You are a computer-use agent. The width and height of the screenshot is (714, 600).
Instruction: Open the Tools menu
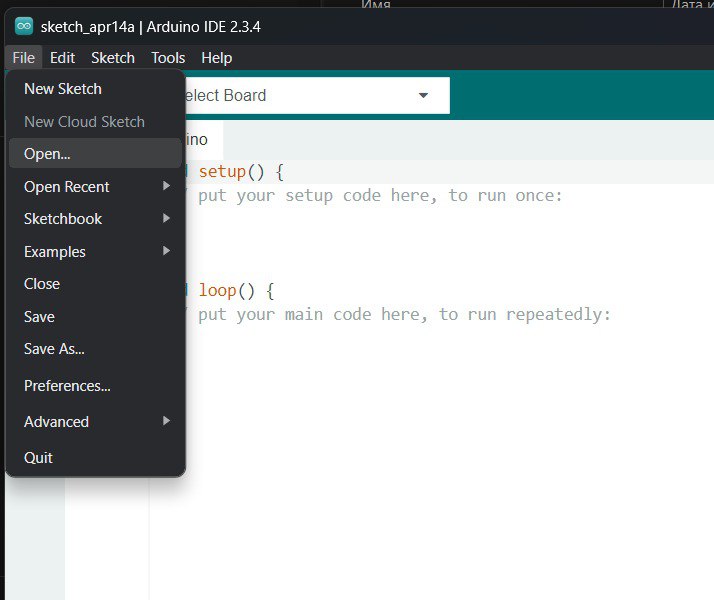click(168, 58)
